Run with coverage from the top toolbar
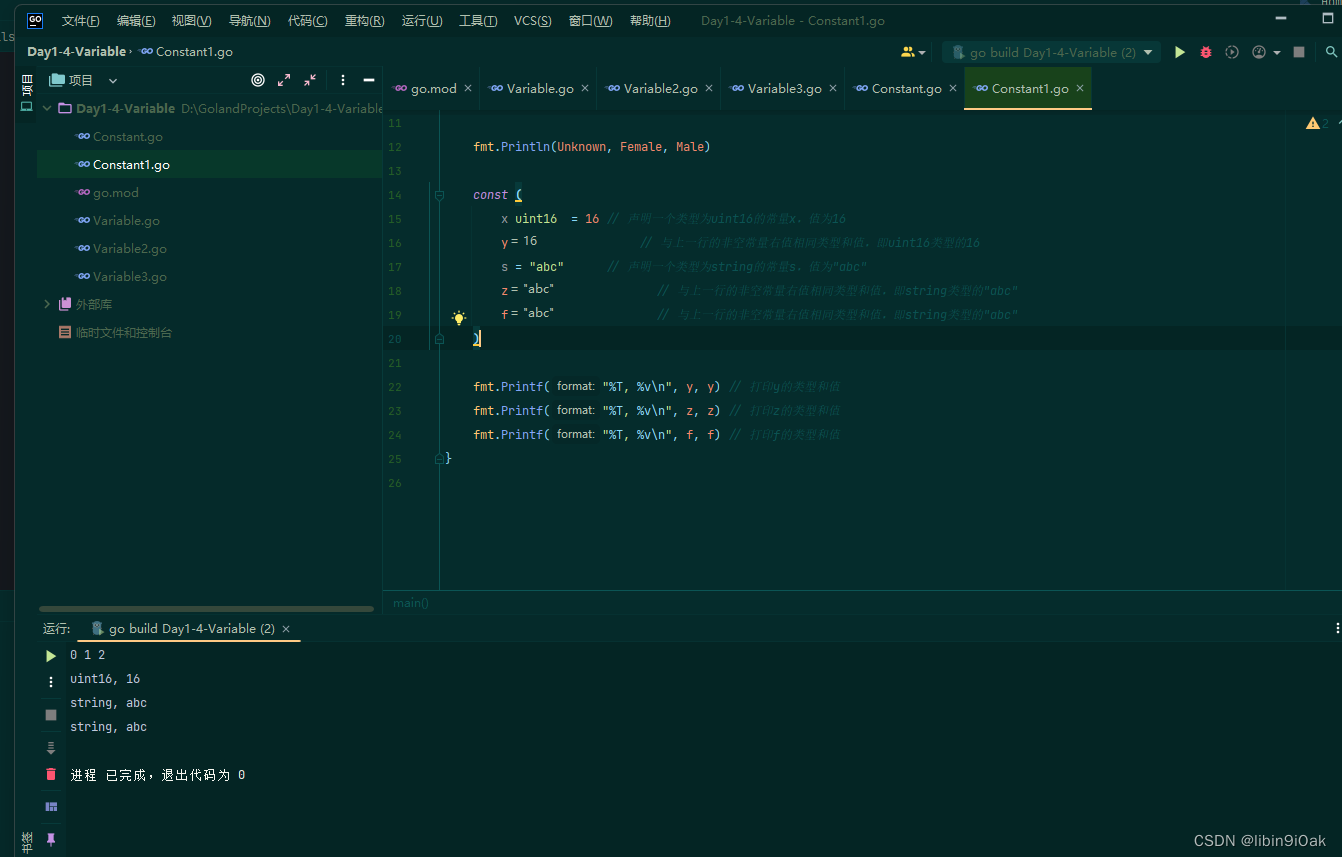Screen dimensions: 1342x857 pyautogui.click(x=1232, y=52)
